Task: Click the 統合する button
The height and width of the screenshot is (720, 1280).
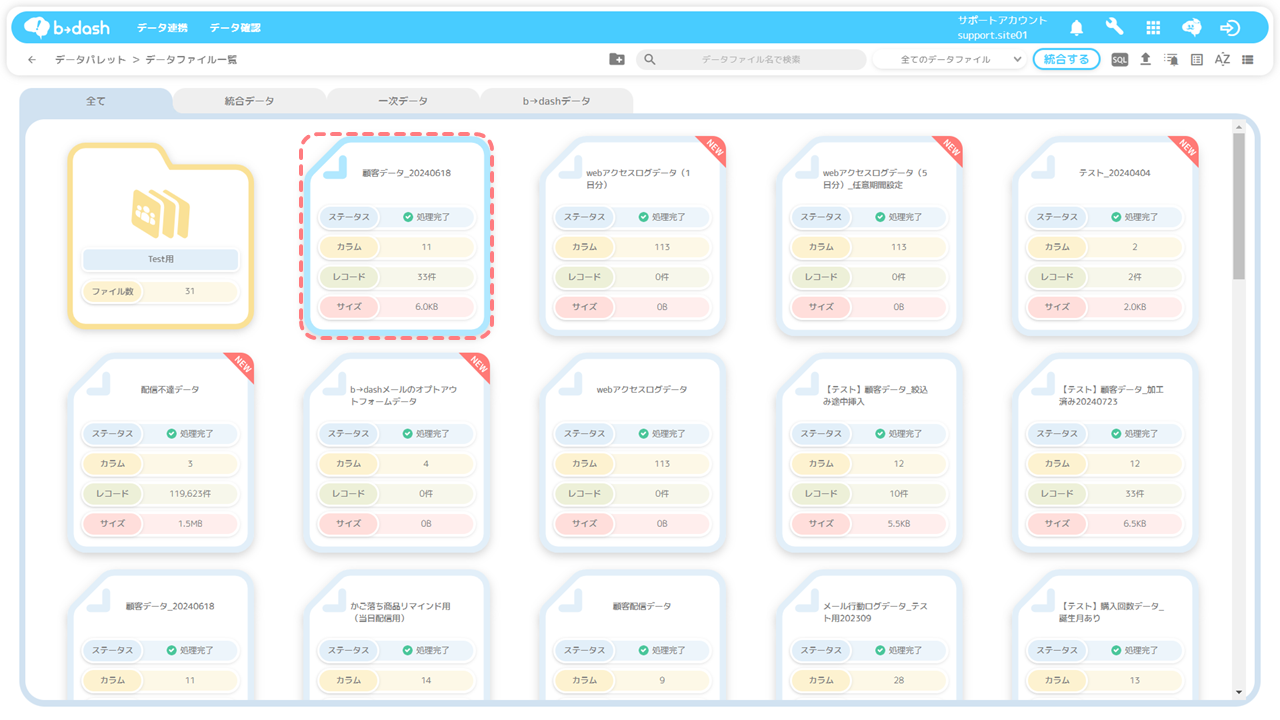Action: click(x=1067, y=60)
